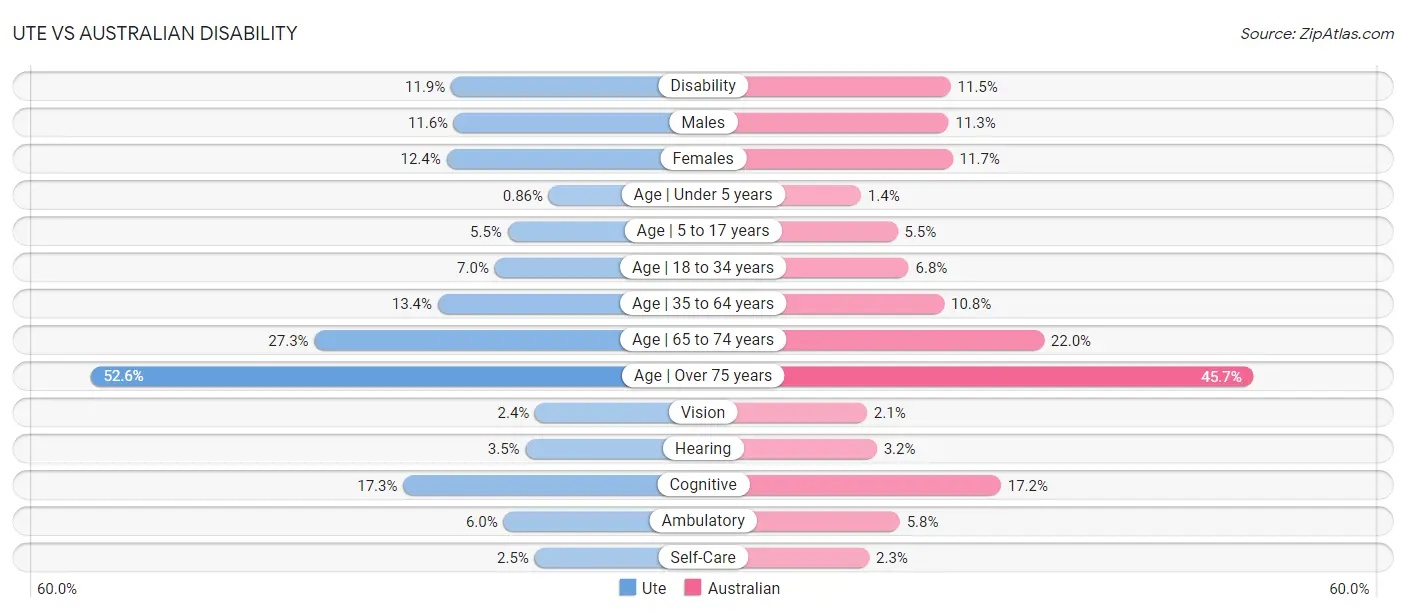Select the Cognitive category label

click(x=703, y=485)
